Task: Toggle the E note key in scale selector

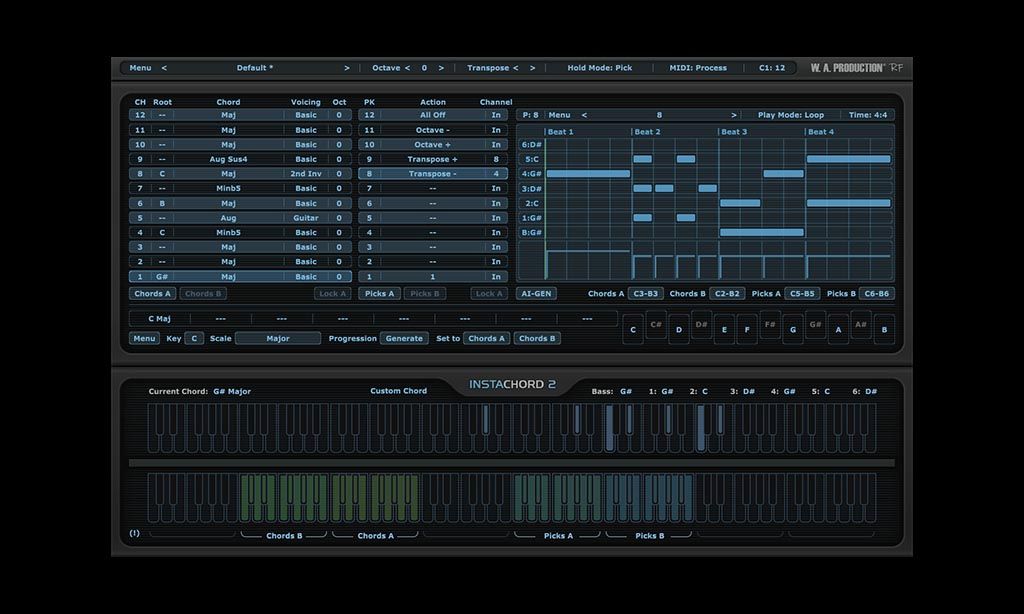Action: point(724,329)
